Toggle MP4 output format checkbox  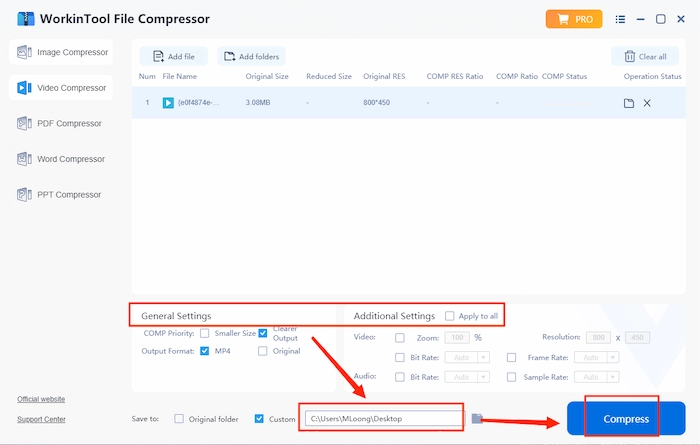[204, 351]
